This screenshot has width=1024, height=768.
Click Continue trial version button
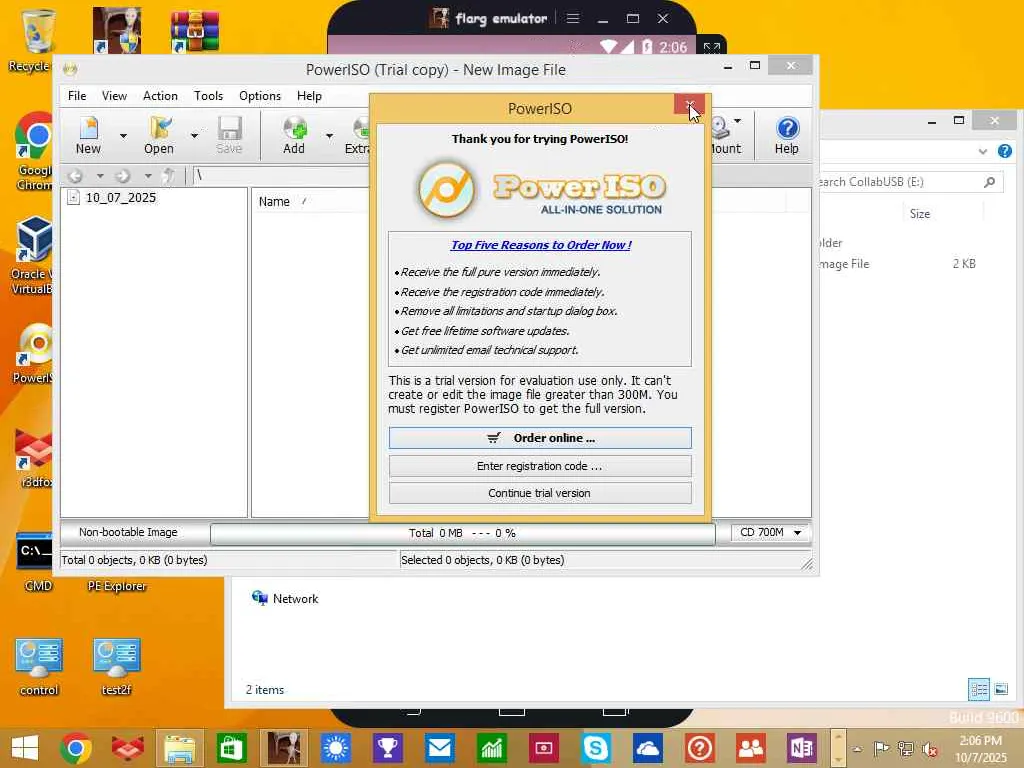click(540, 493)
